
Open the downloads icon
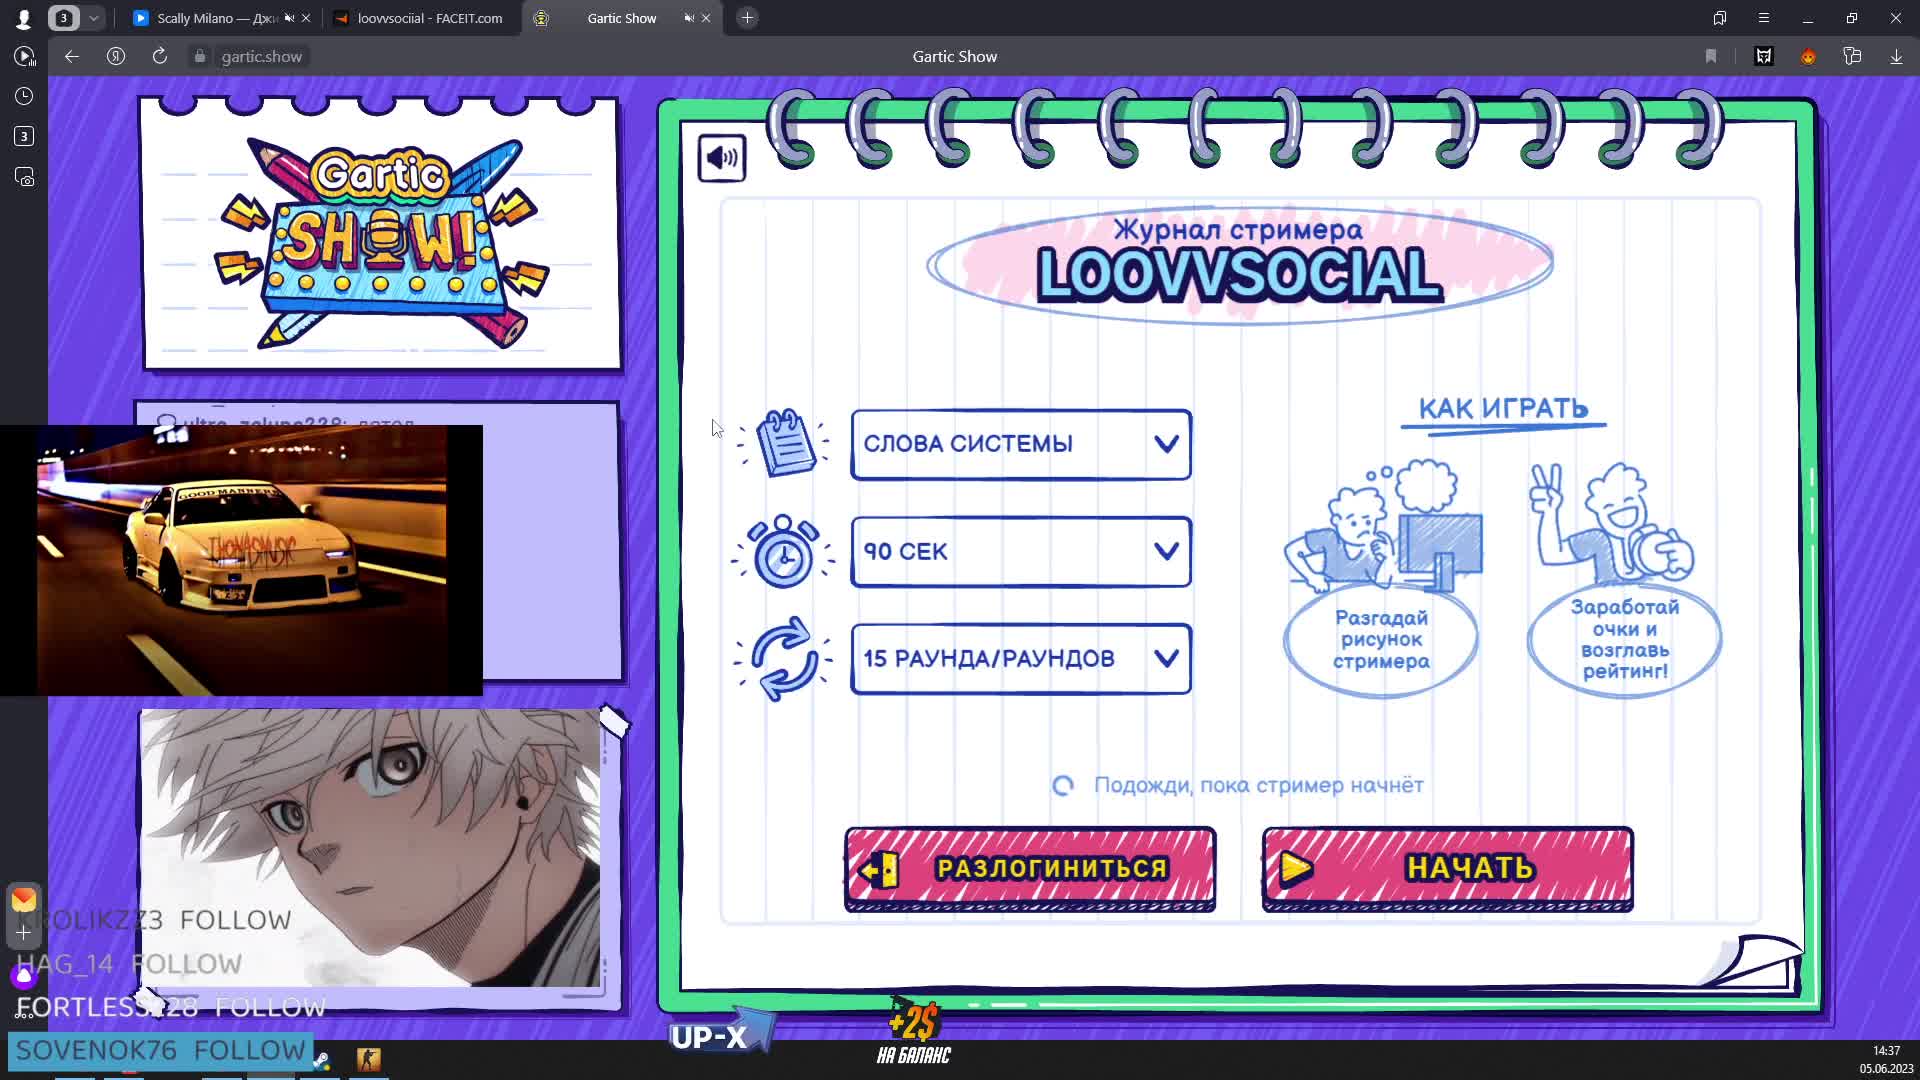point(1896,56)
